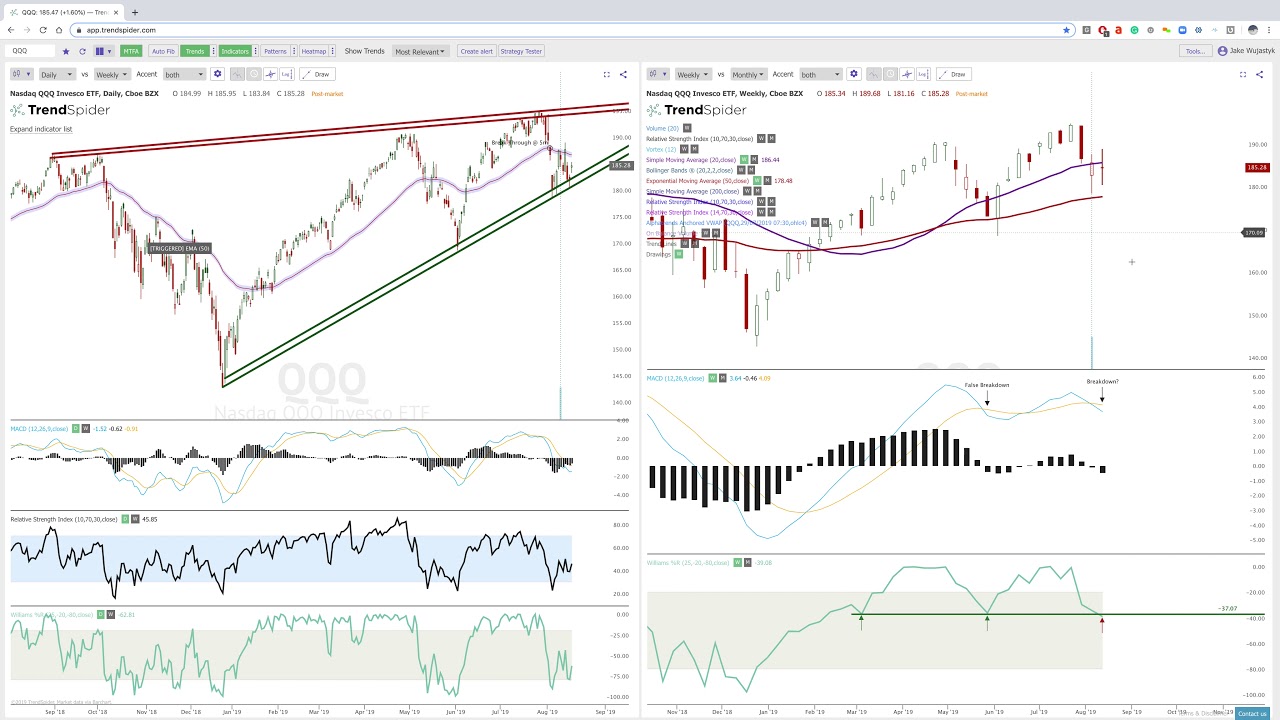1280x720 pixels.
Task: Click the Create alert button
Action: (476, 51)
